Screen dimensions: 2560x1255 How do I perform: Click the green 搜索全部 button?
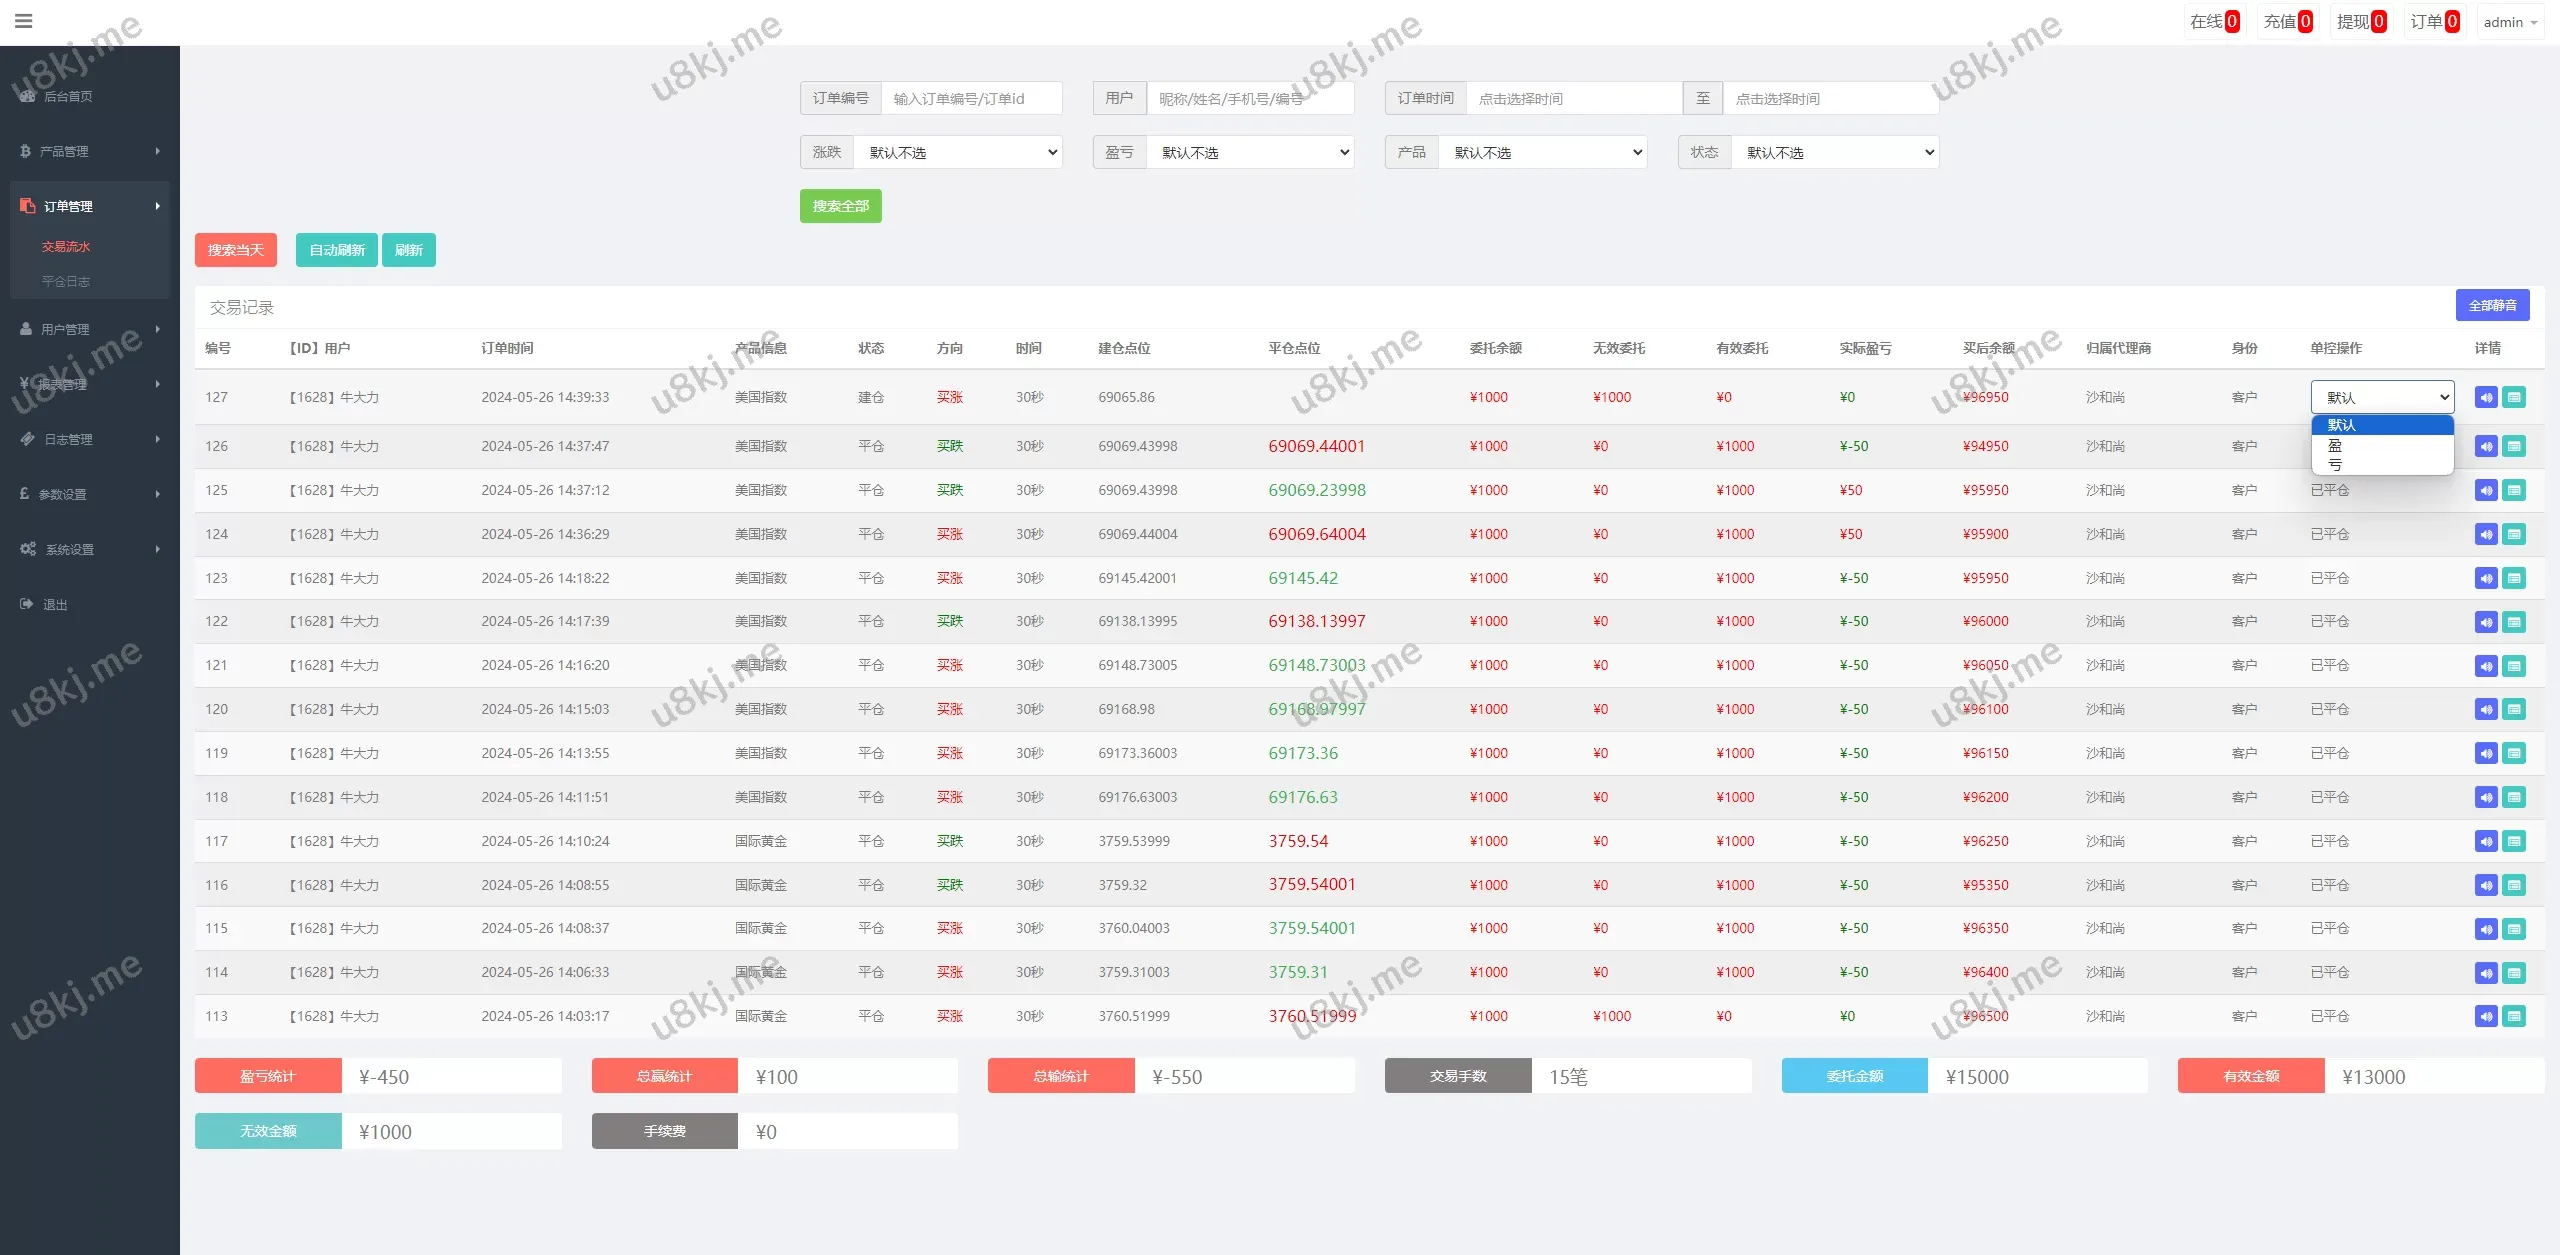coord(840,206)
